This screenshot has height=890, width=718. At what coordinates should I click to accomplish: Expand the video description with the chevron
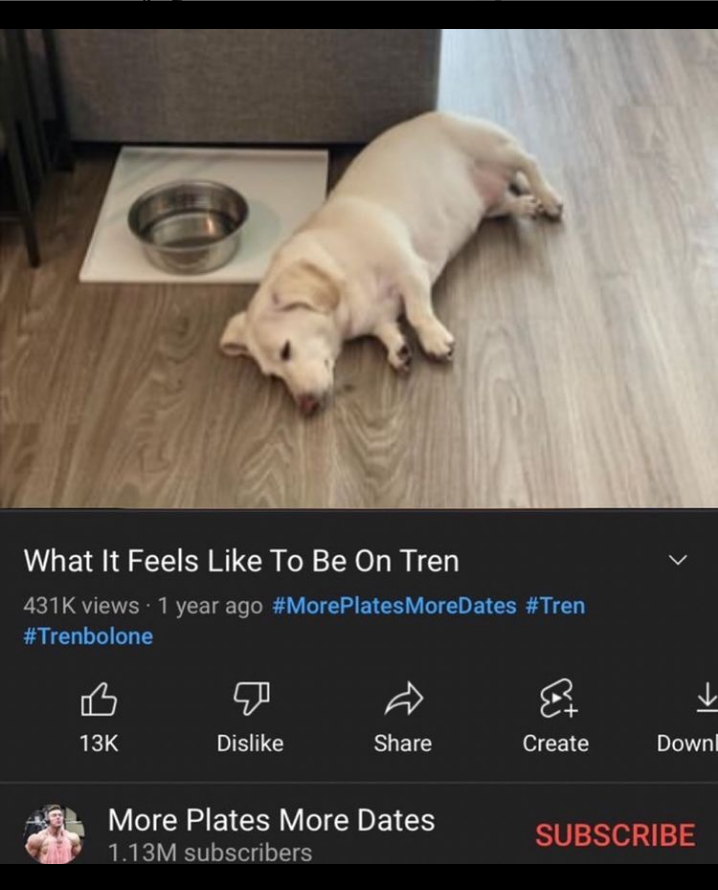click(x=677, y=560)
